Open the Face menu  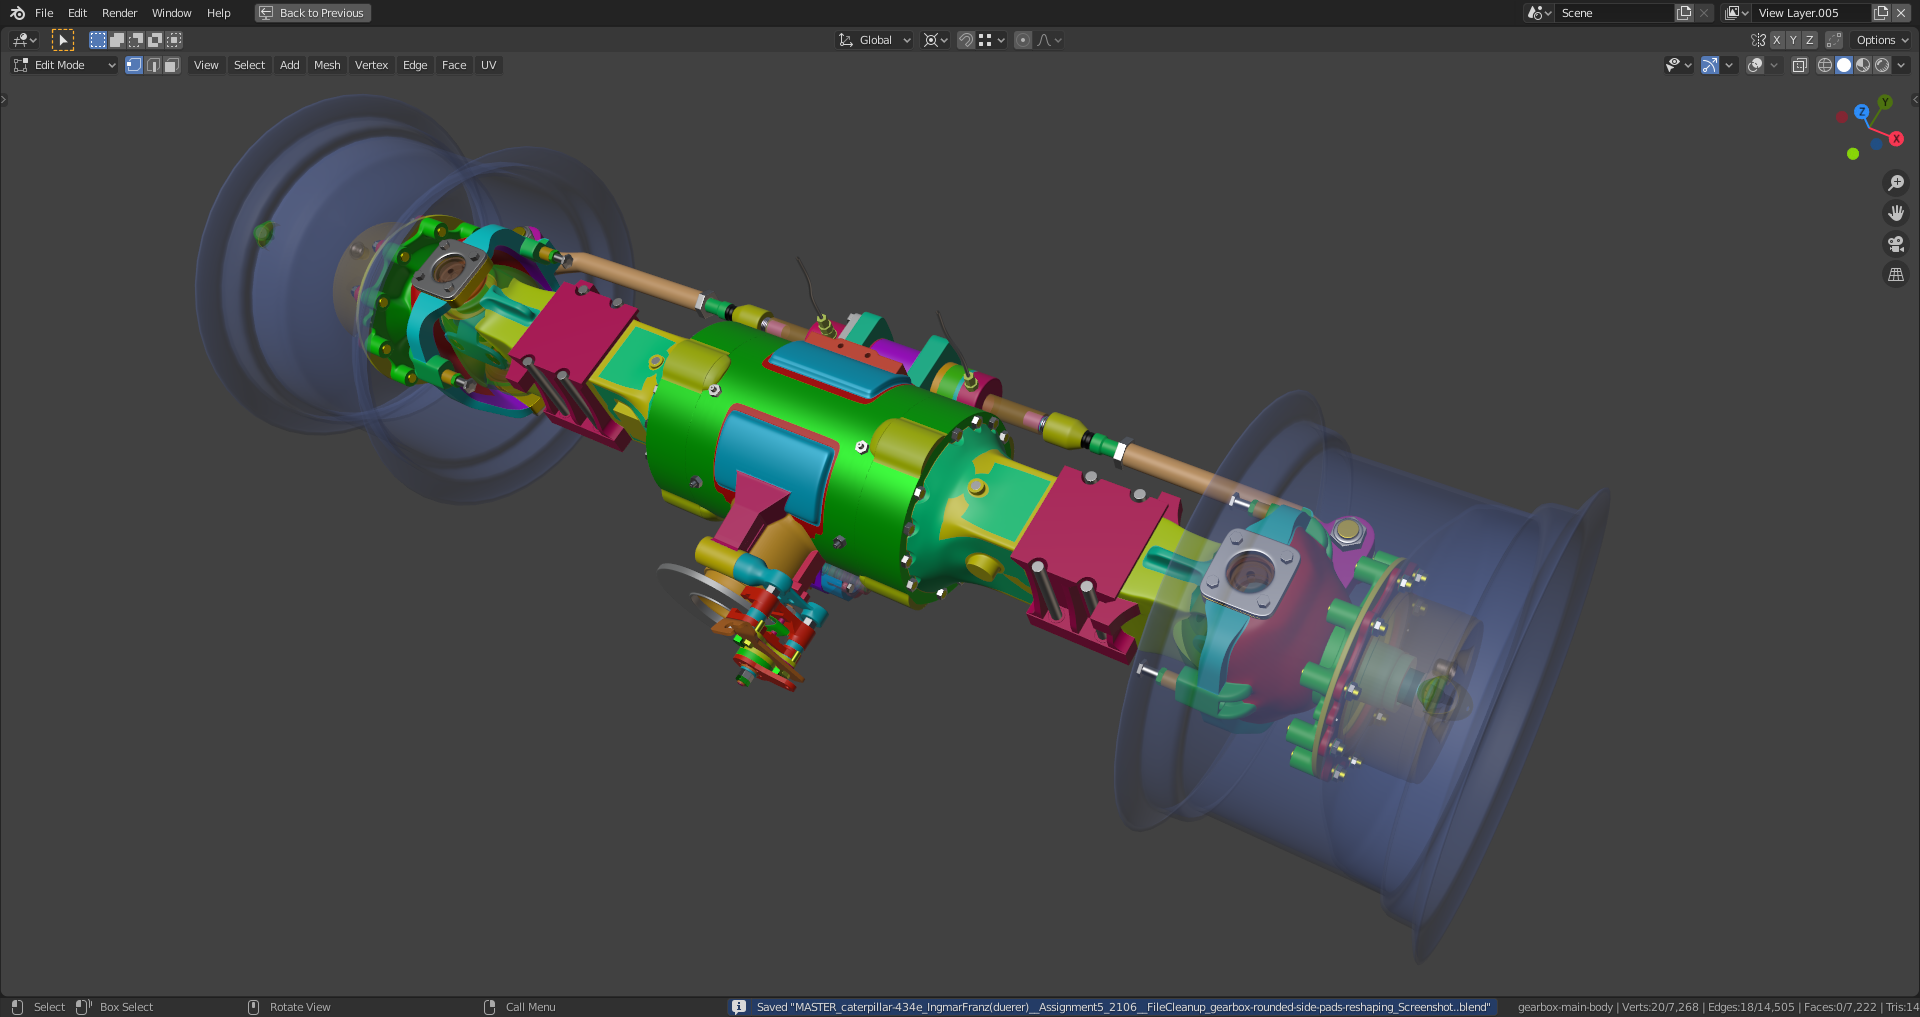tap(454, 65)
